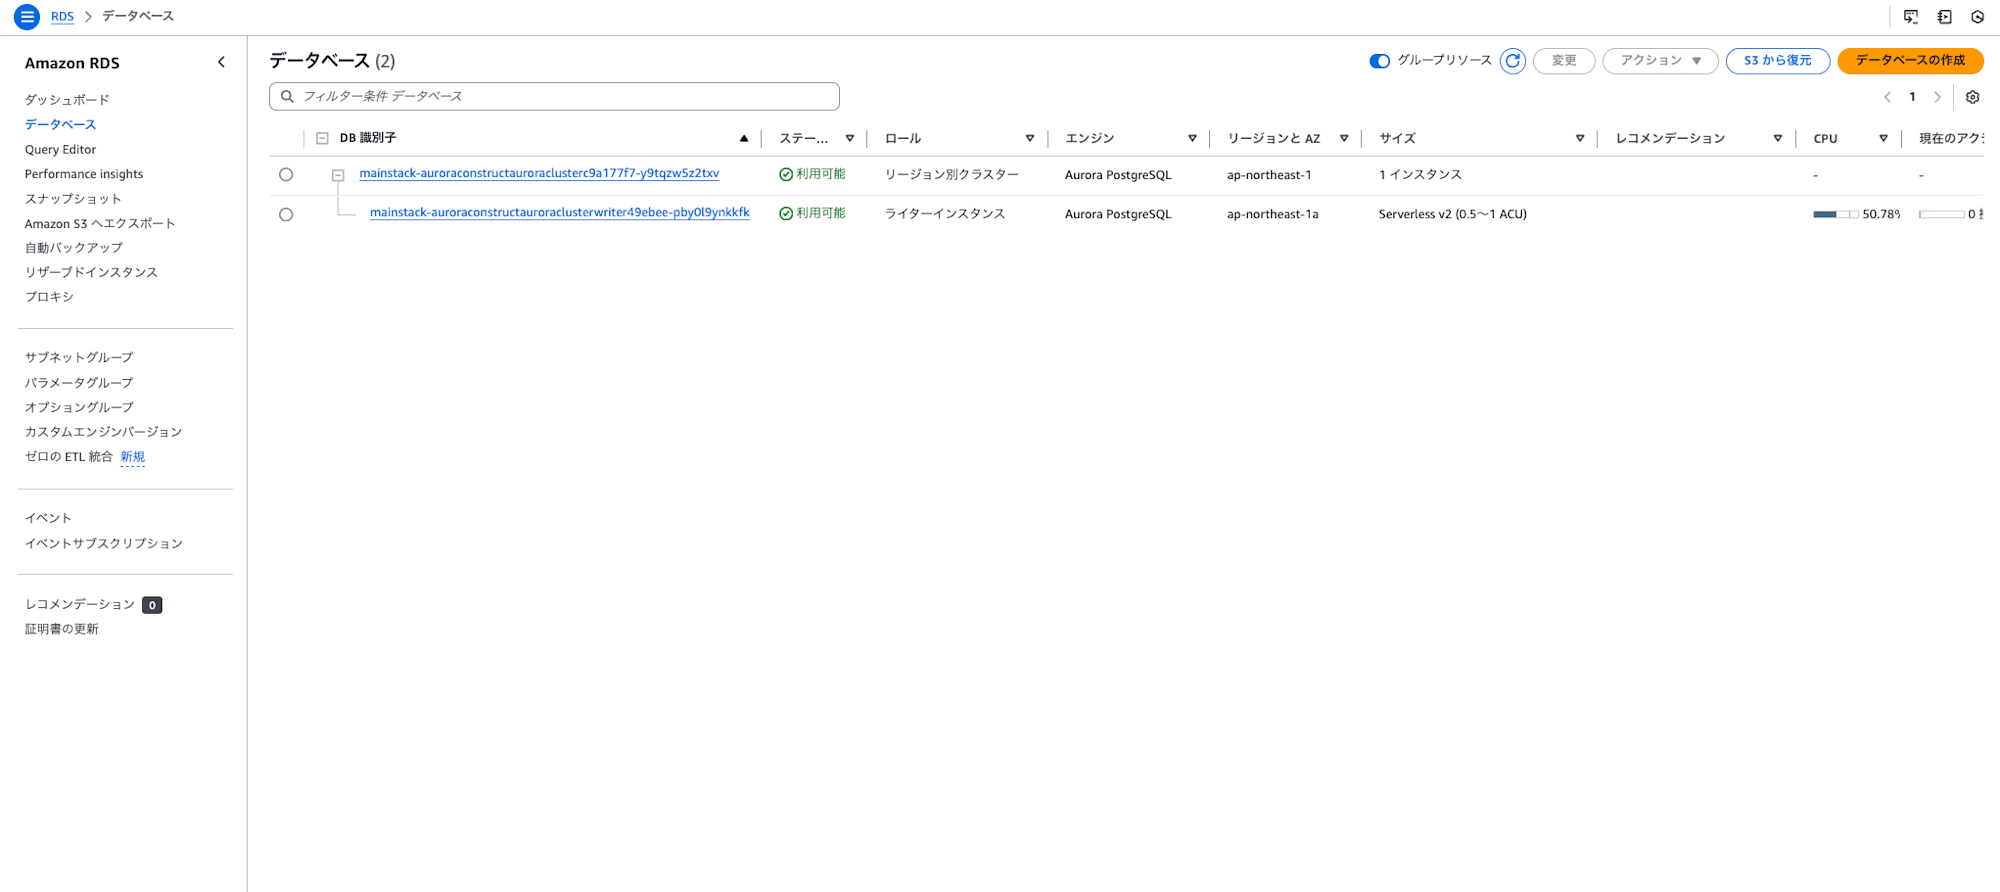
Task: Sort by エンジン column arrow
Action: [x=1192, y=138]
